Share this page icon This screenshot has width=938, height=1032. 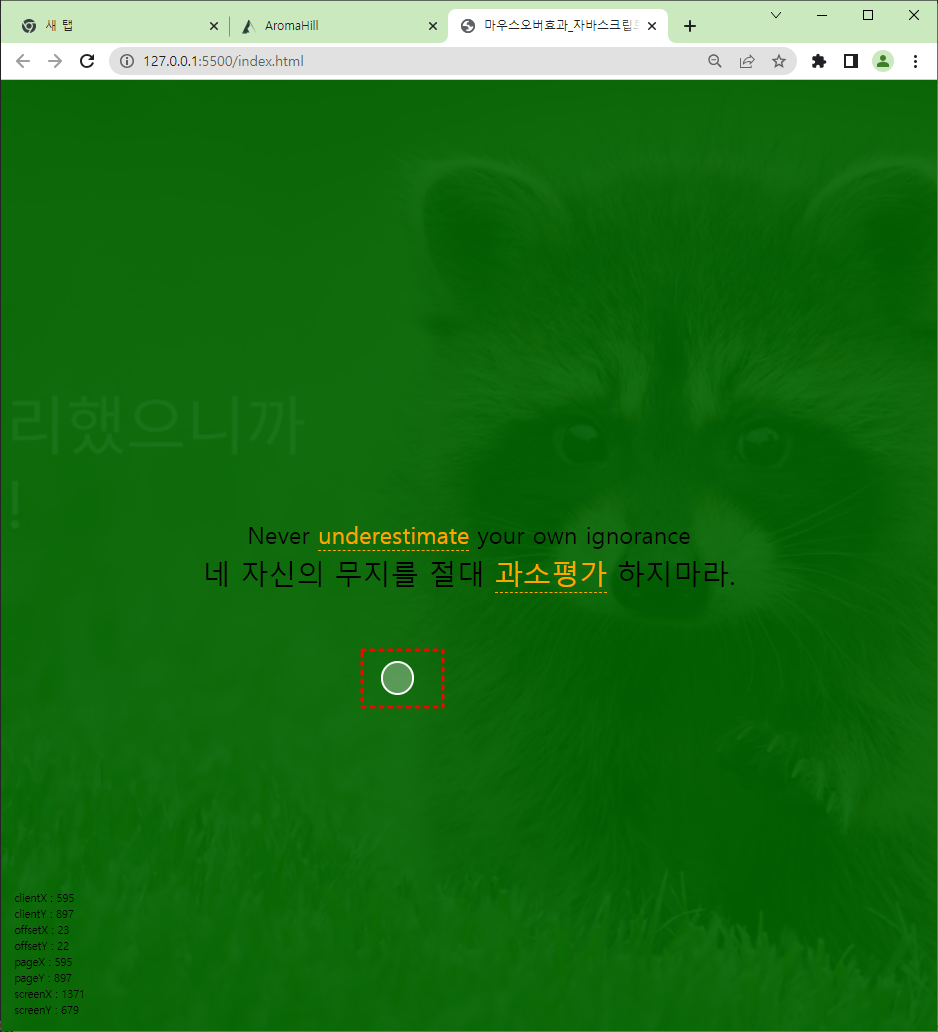pos(747,61)
